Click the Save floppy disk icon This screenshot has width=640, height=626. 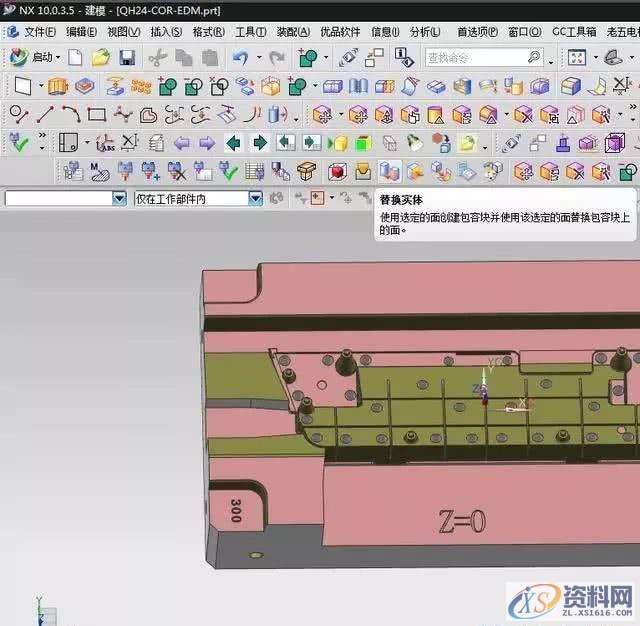coord(127,58)
